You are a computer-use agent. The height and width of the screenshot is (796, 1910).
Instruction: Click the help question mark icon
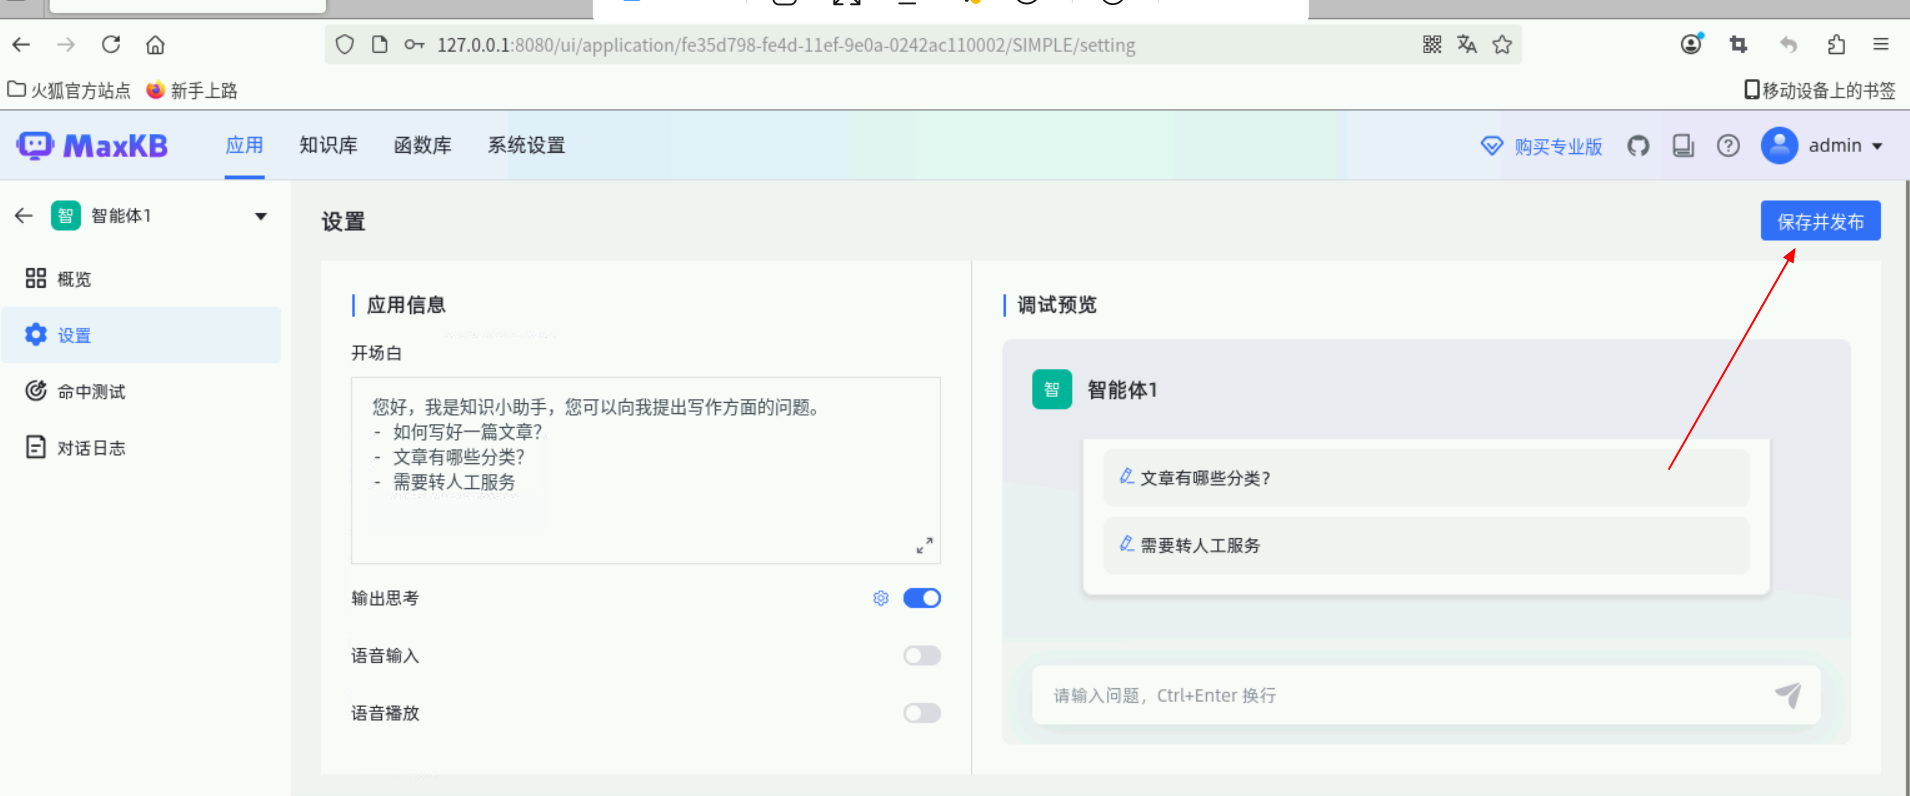(x=1728, y=146)
